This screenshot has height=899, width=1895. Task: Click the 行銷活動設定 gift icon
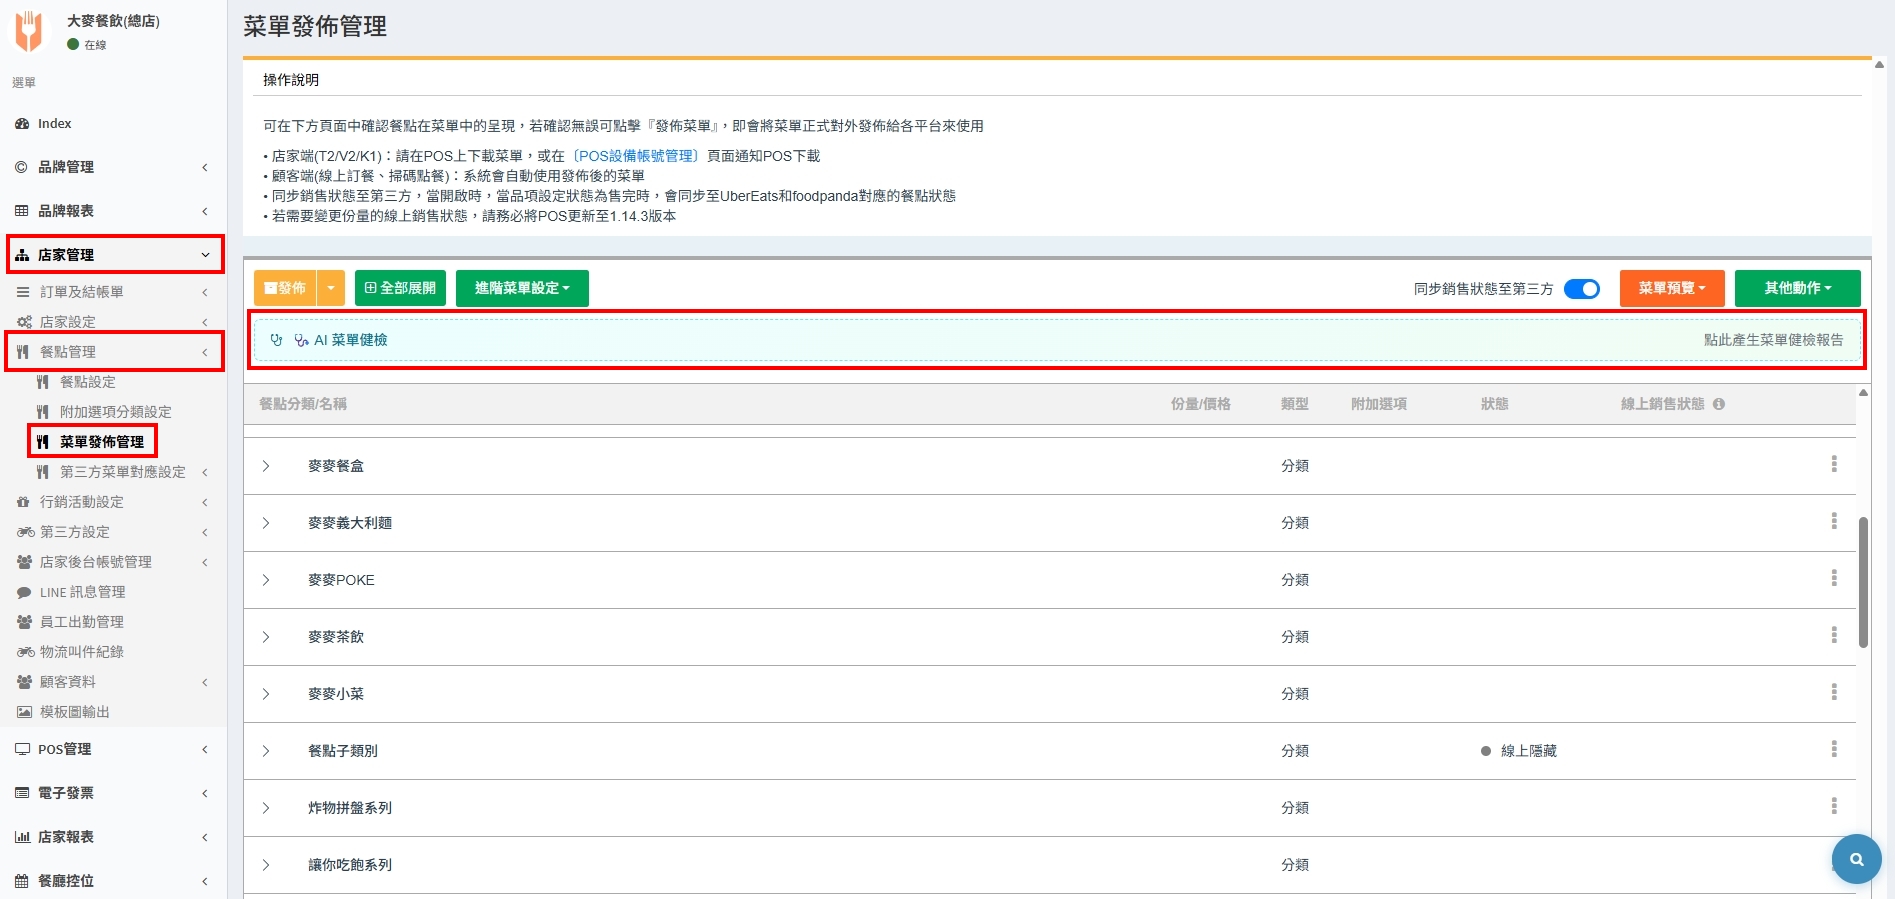click(x=23, y=502)
